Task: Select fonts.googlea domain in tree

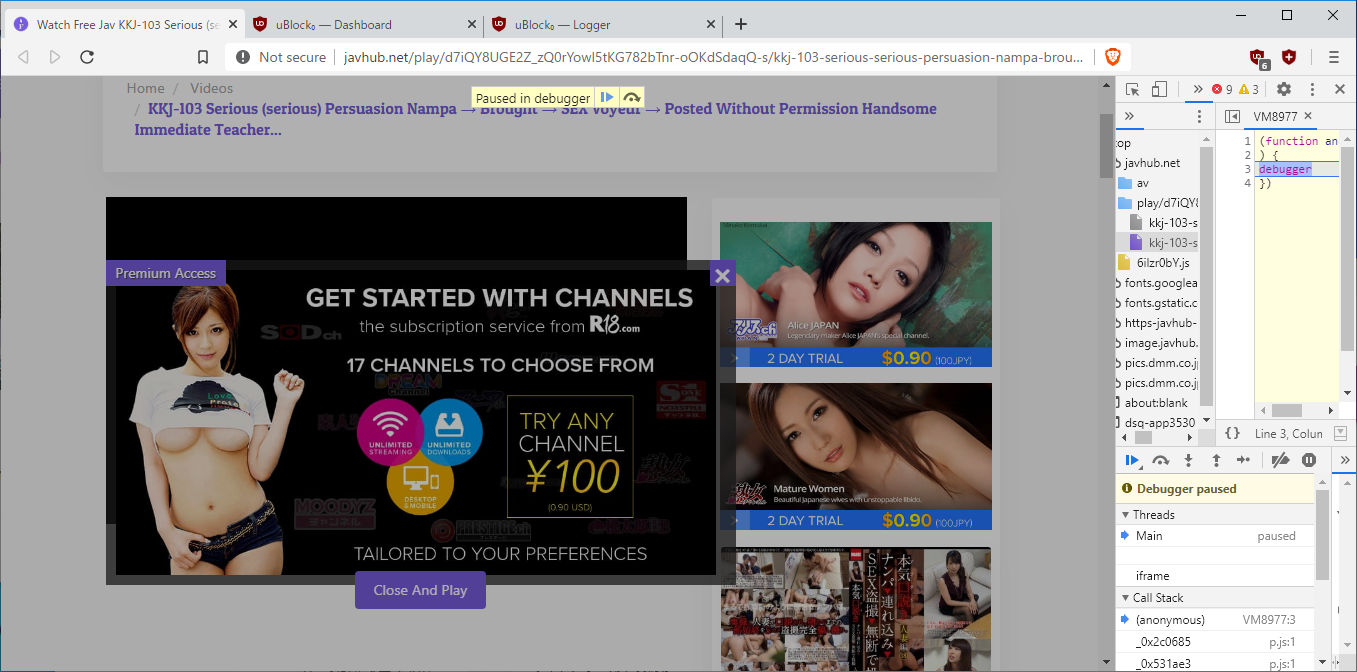Action: pyautogui.click(x=1160, y=283)
